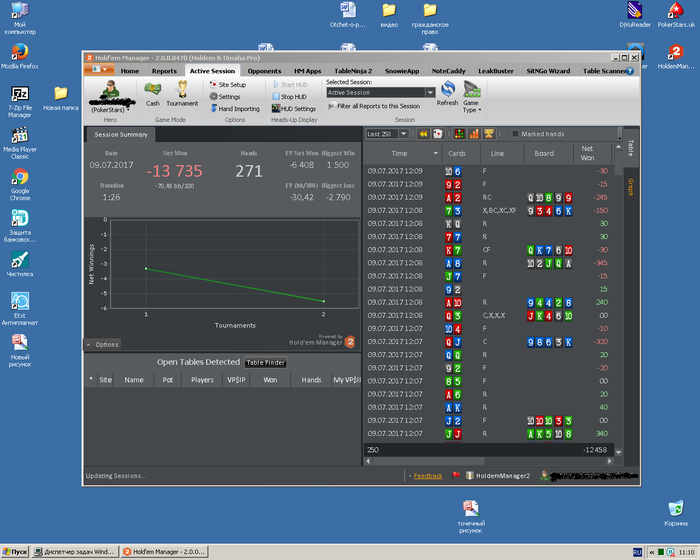Open the LeakBuster tab

coord(496,71)
